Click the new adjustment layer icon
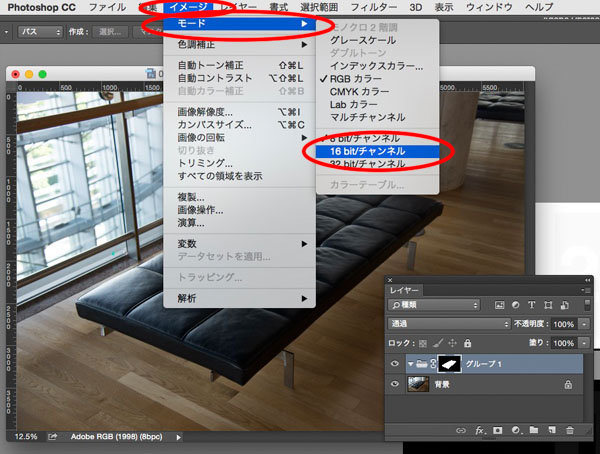Image resolution: width=600 pixels, height=454 pixels. coord(514,430)
